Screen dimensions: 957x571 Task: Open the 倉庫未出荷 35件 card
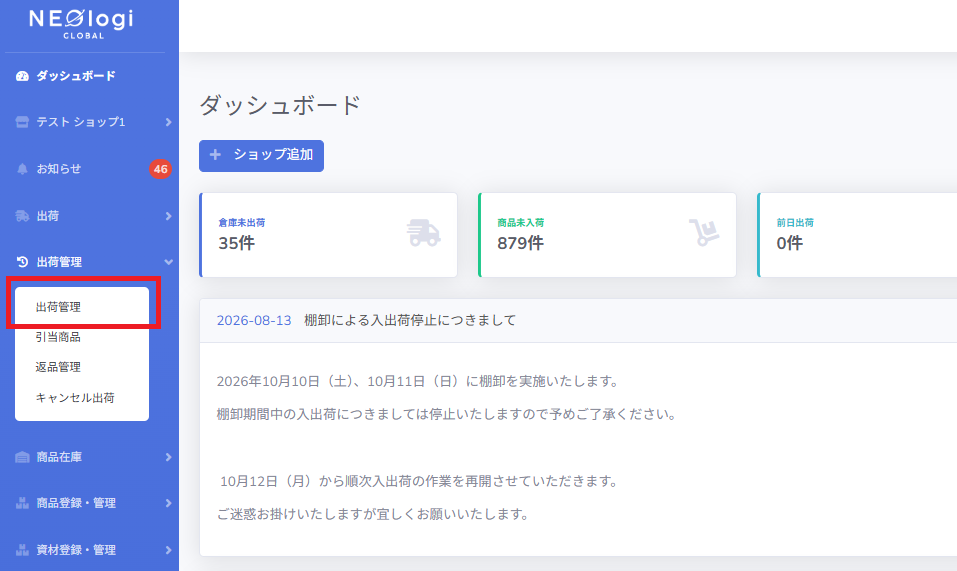pyautogui.click(x=328, y=235)
